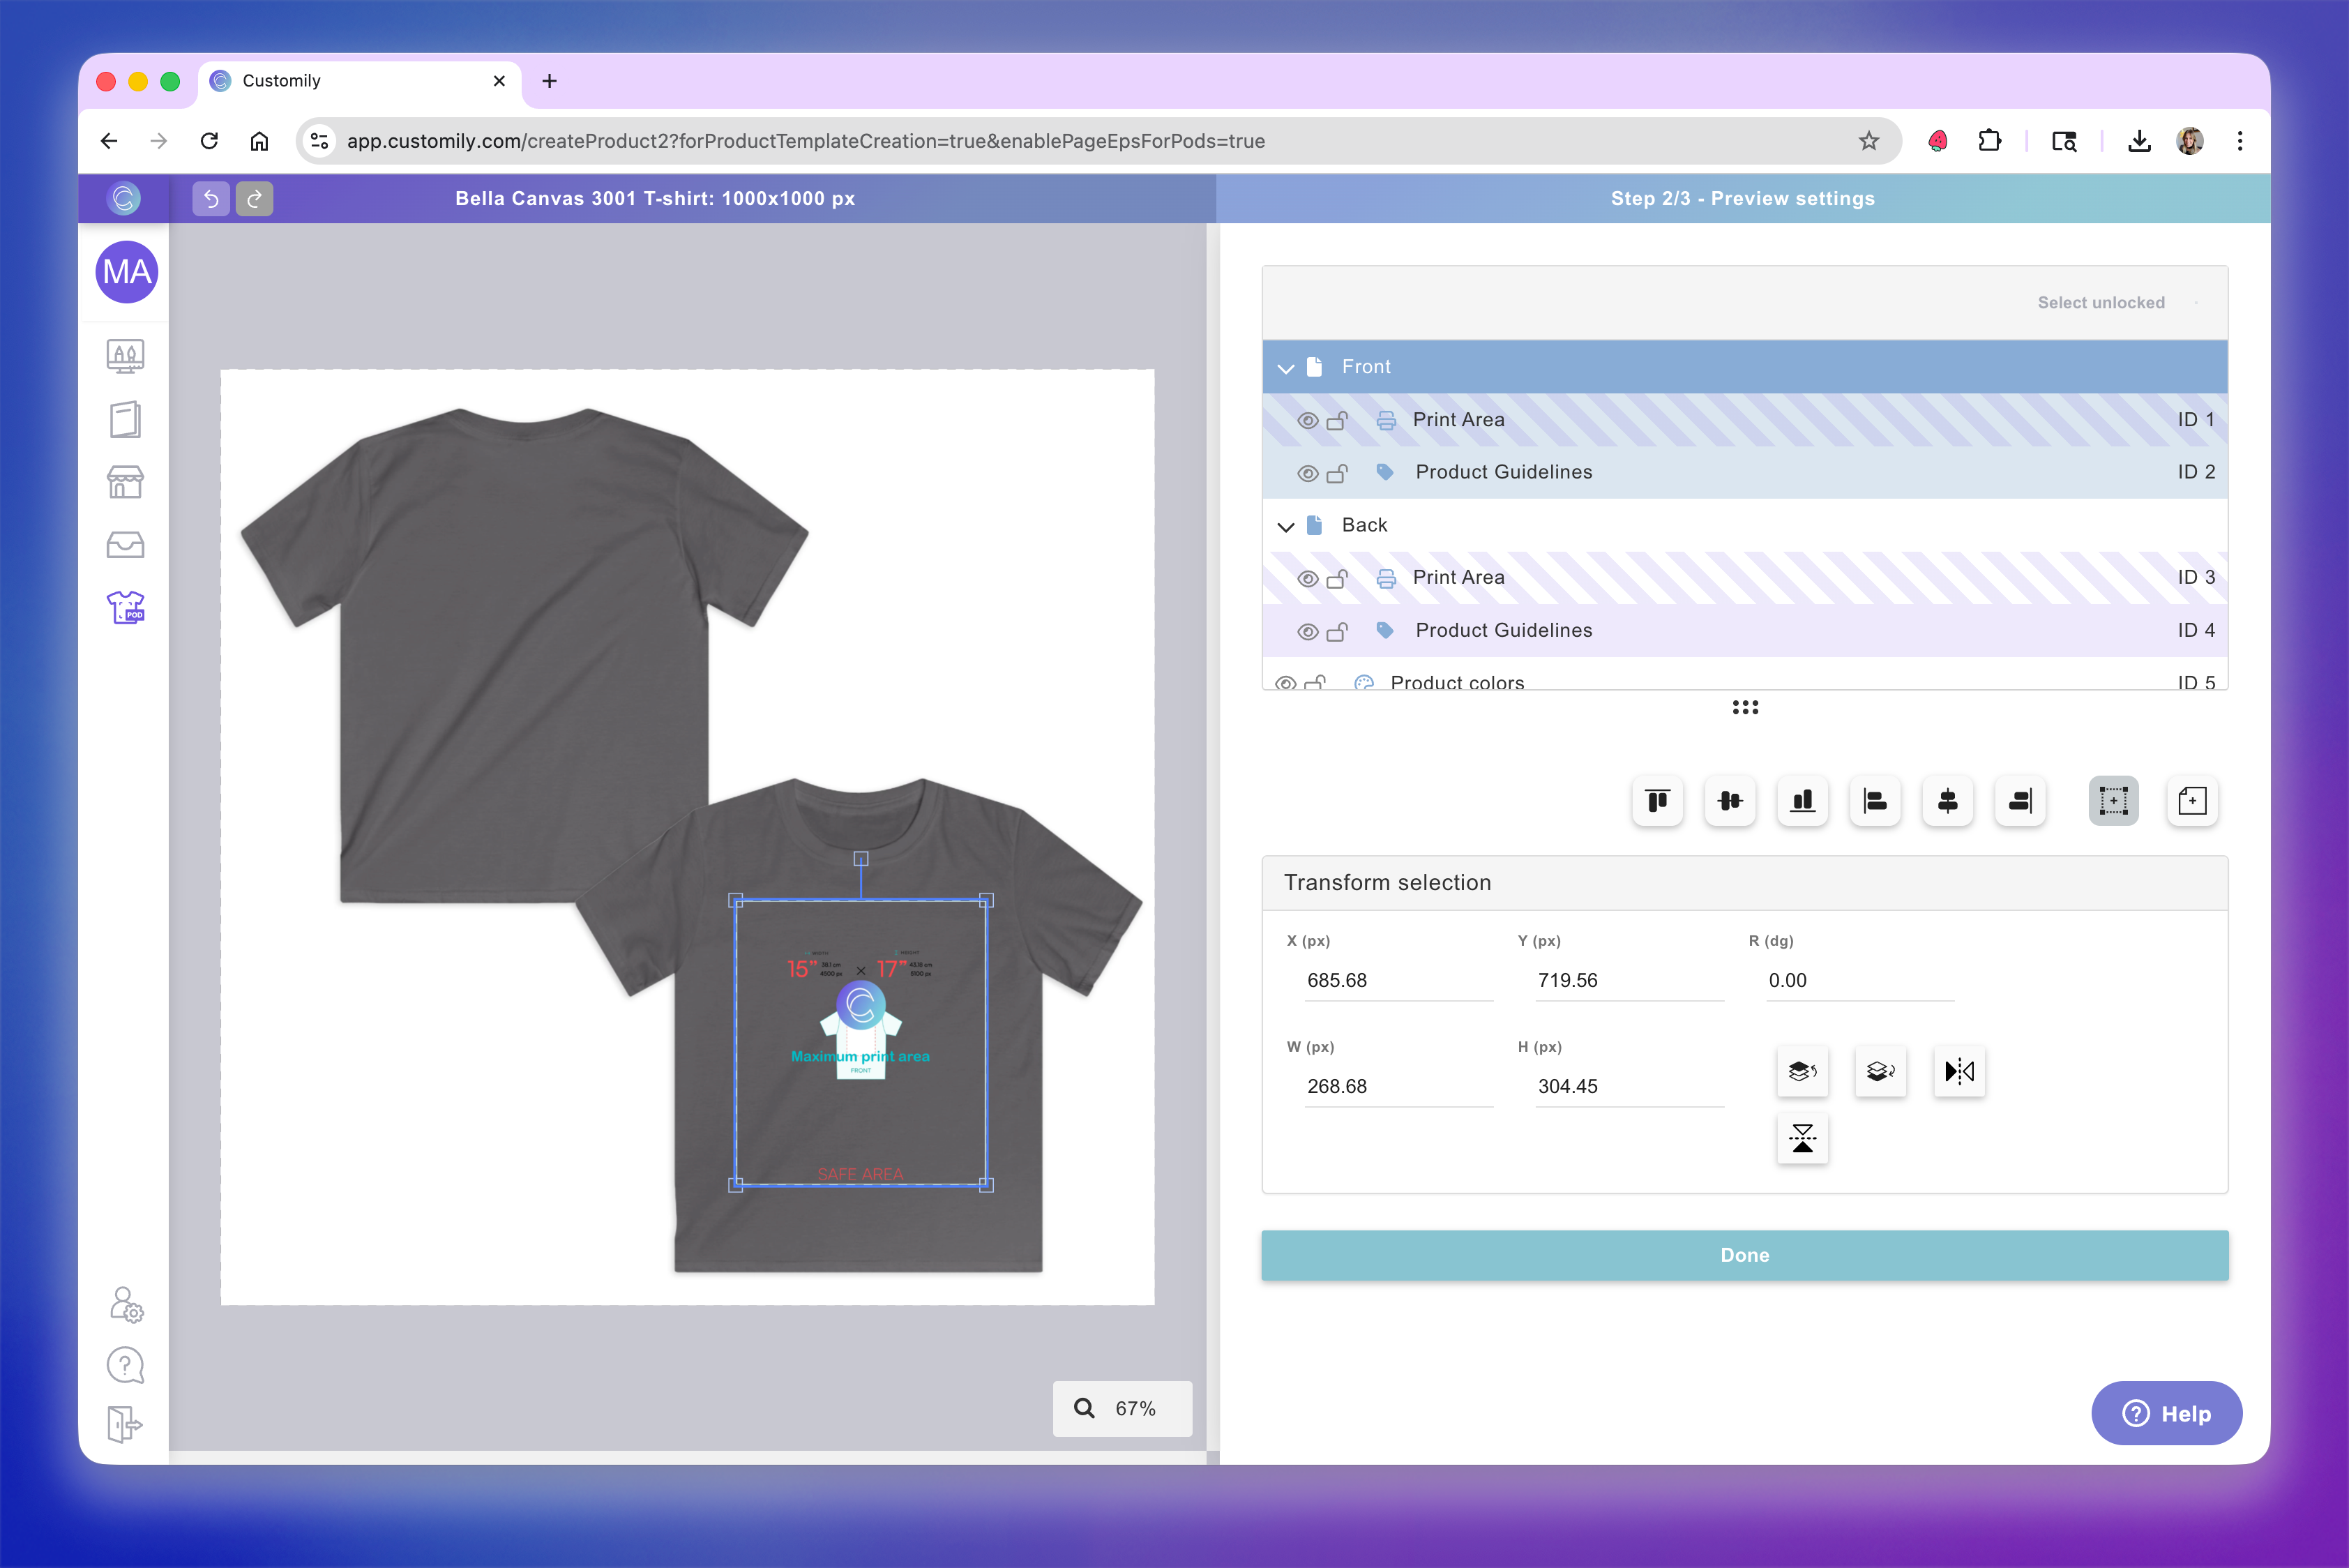Open the store sidebar icon
Viewport: 2349px width, 1568px height.
(125, 482)
